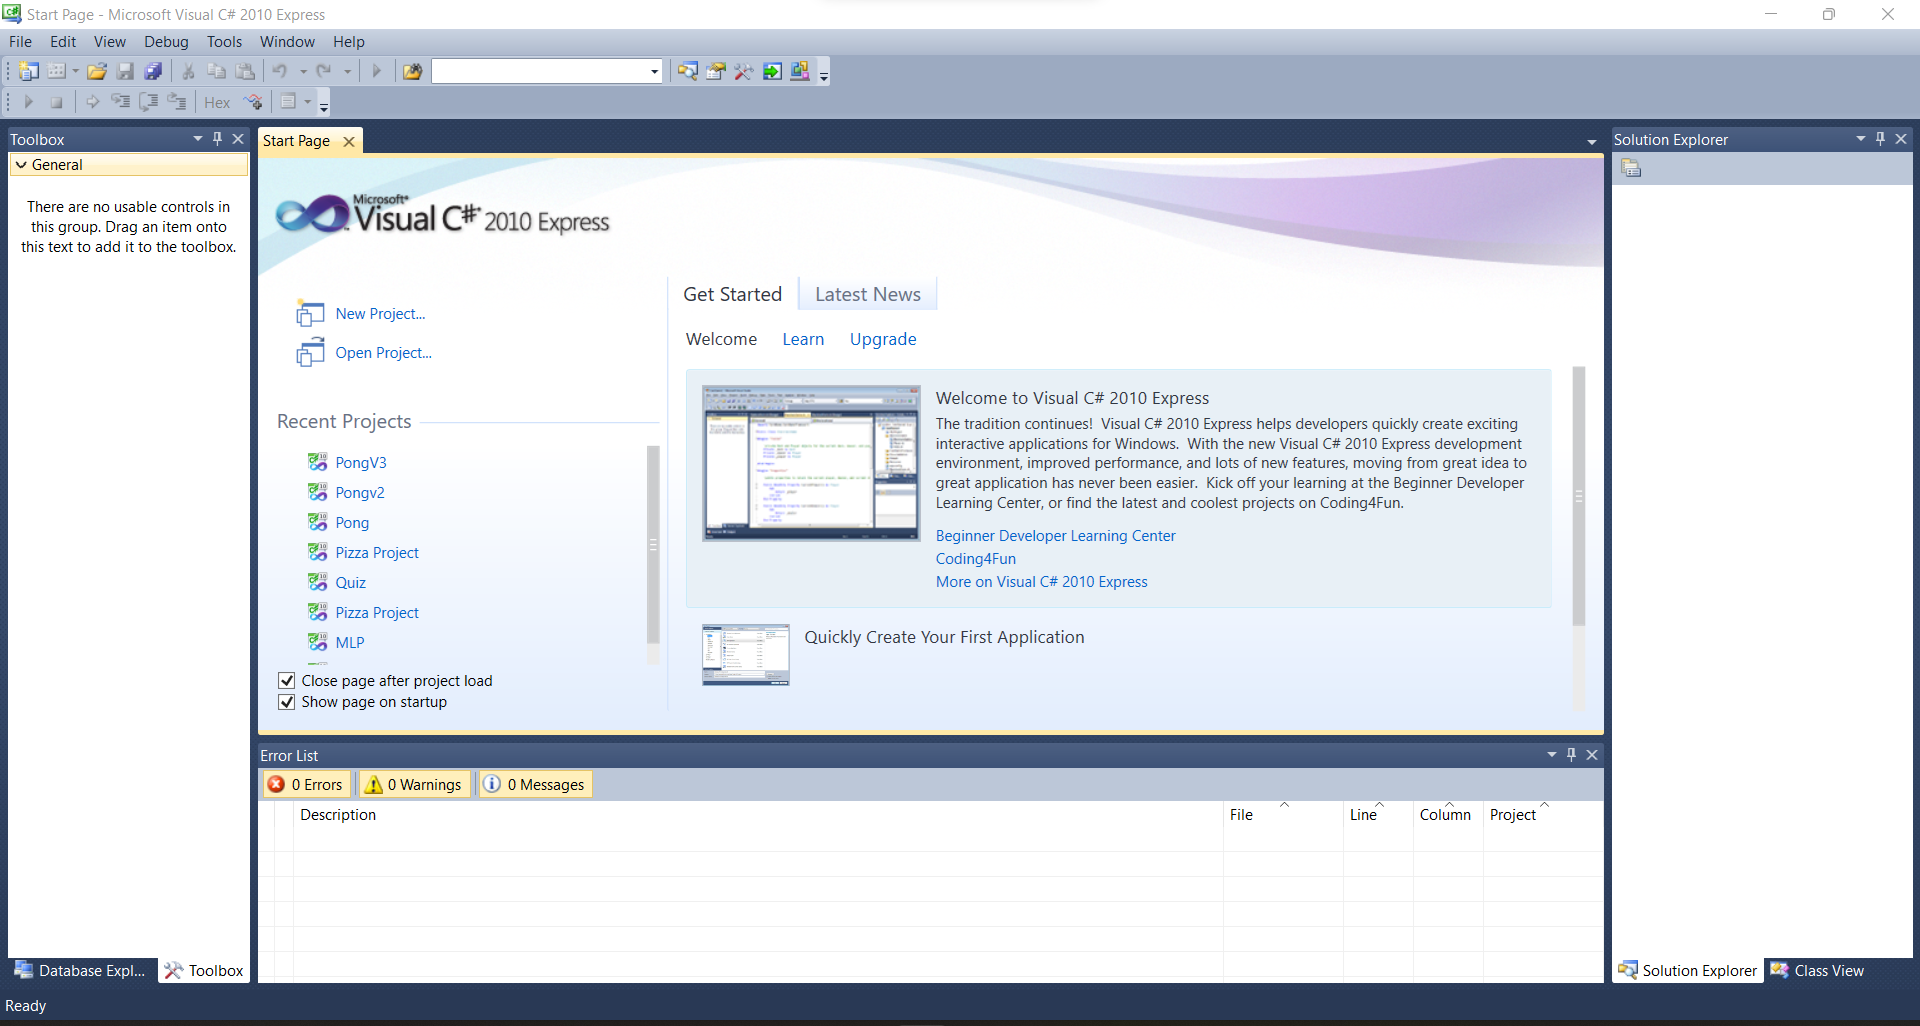Click the Start Page green arrow toolbar icon
This screenshot has width=1920, height=1026.
[772, 71]
